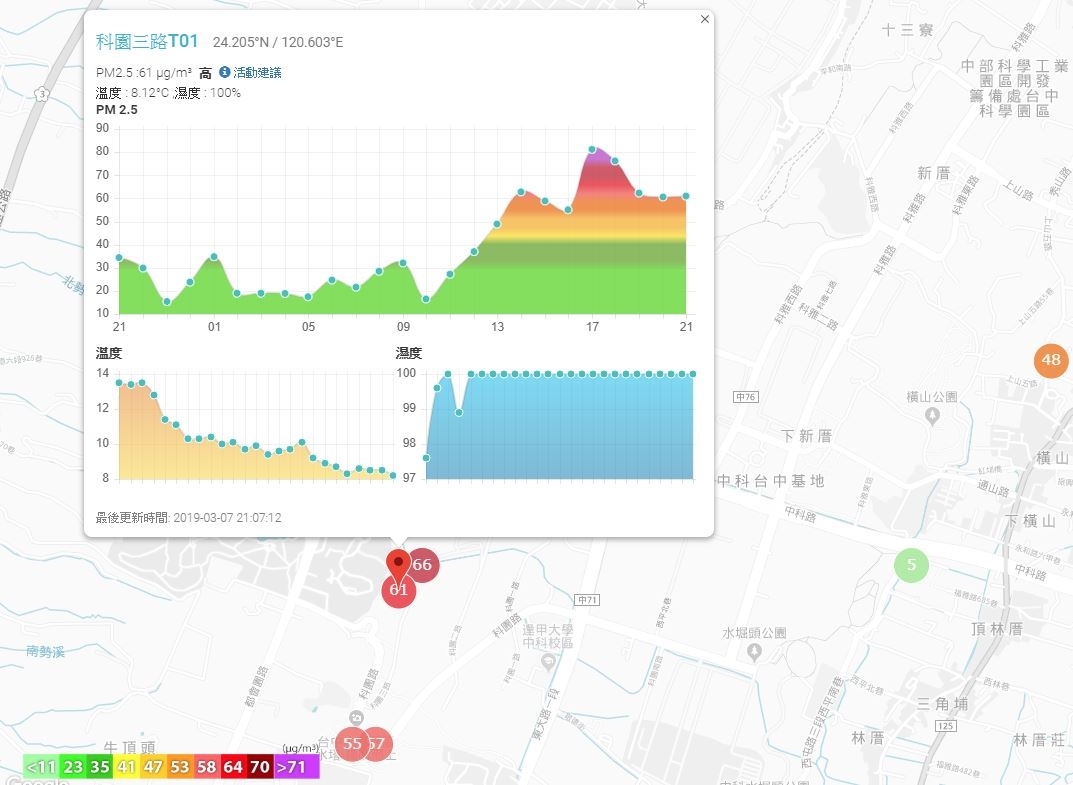Close the sensor info popup
Screen dimensions: 1073x785
click(705, 19)
